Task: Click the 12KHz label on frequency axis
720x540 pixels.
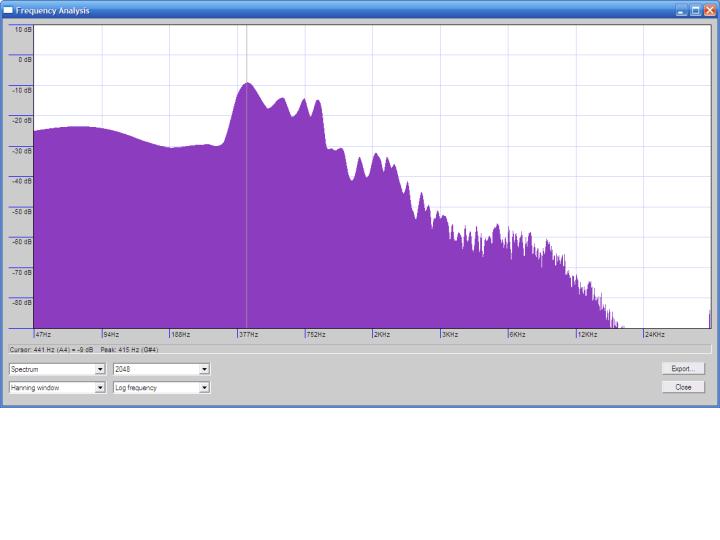Action: click(x=586, y=334)
